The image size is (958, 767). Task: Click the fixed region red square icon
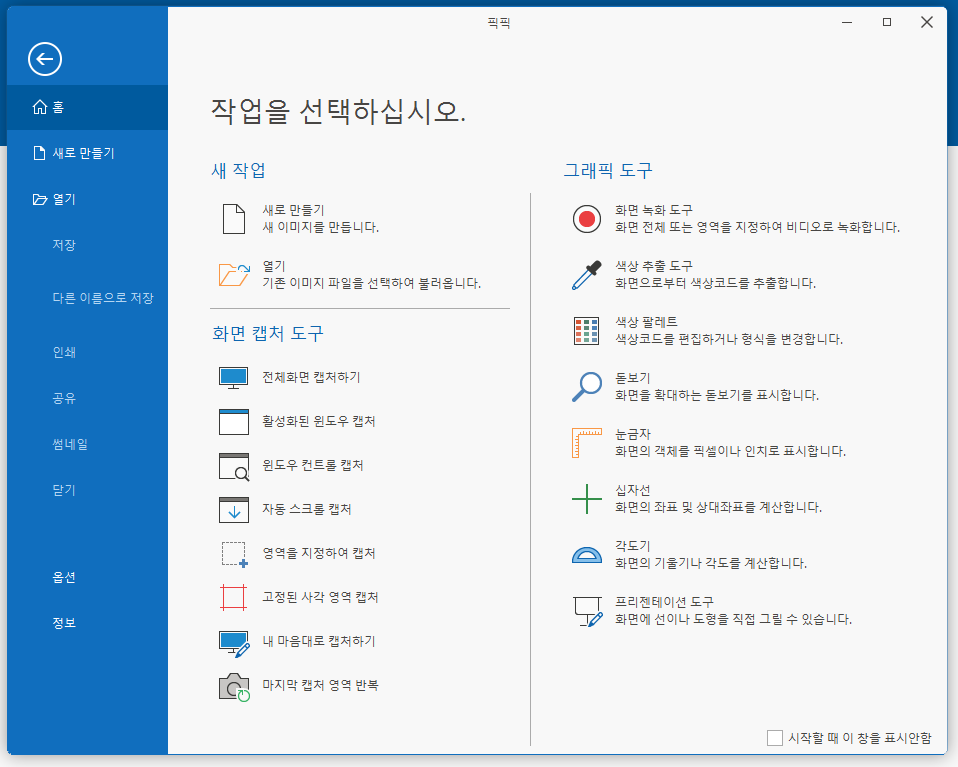pyautogui.click(x=233, y=598)
